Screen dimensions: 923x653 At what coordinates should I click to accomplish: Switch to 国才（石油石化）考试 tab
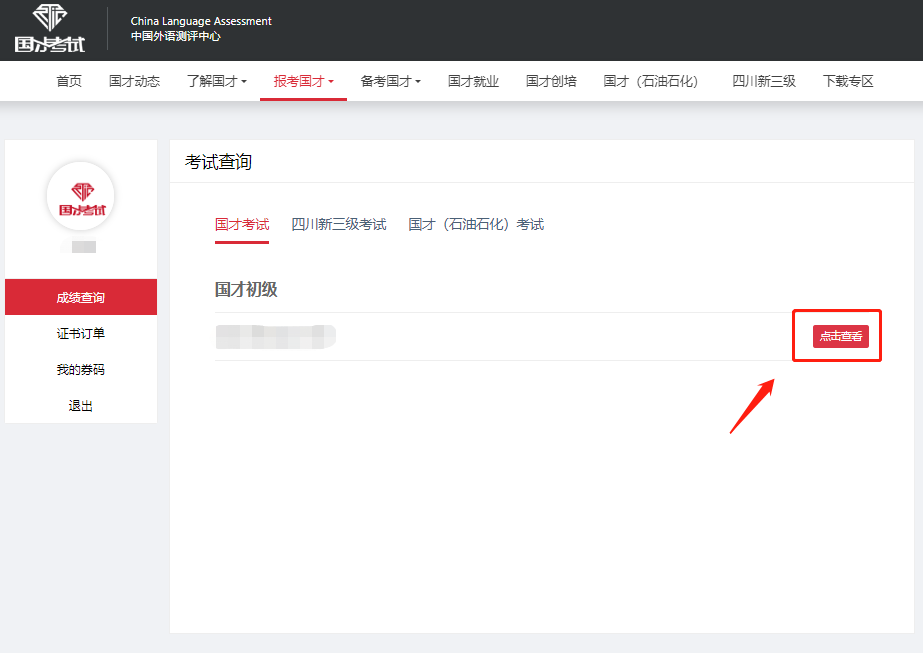(x=476, y=225)
